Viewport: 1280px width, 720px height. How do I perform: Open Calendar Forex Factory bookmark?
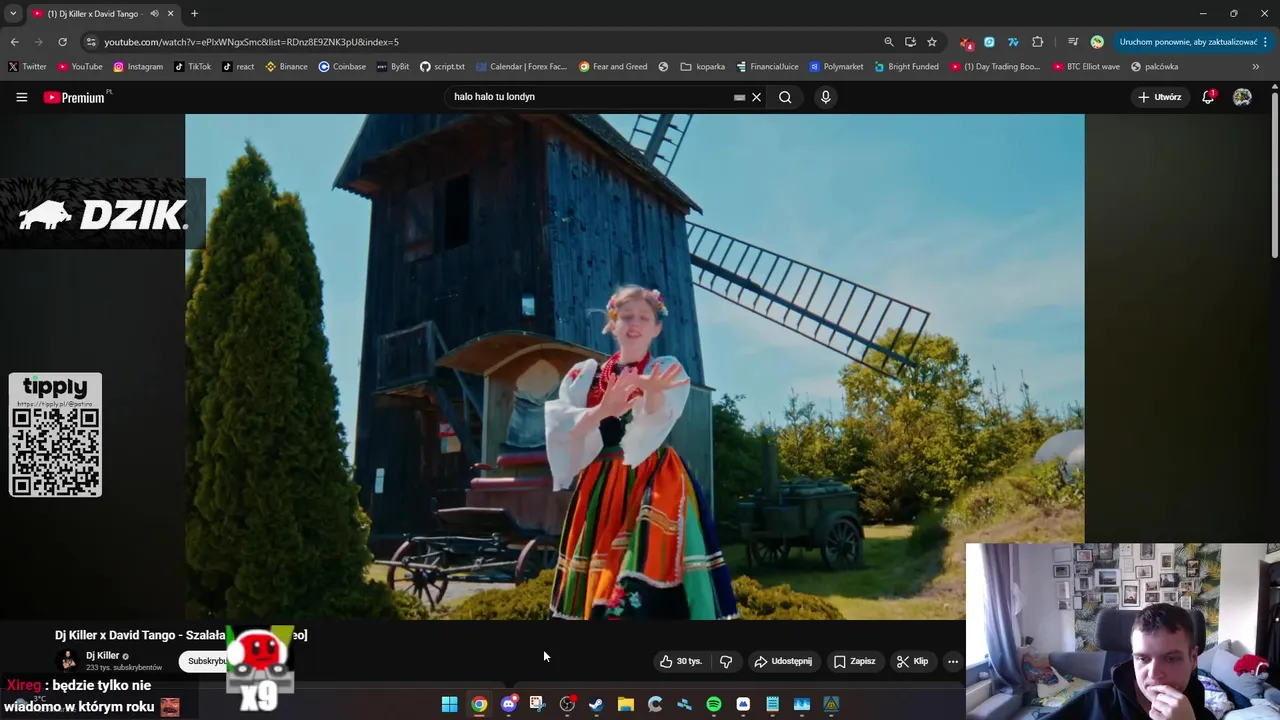(x=520, y=67)
